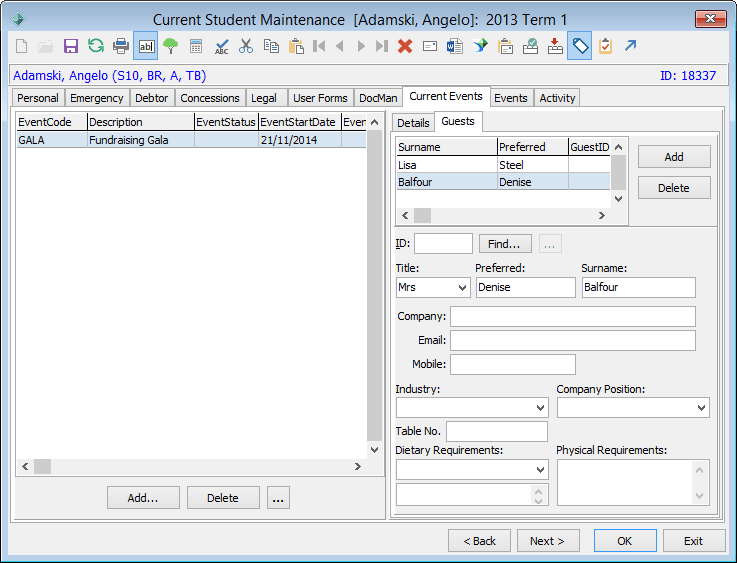The width and height of the screenshot is (737, 563).
Task: Click the OK button
Action: pos(625,541)
